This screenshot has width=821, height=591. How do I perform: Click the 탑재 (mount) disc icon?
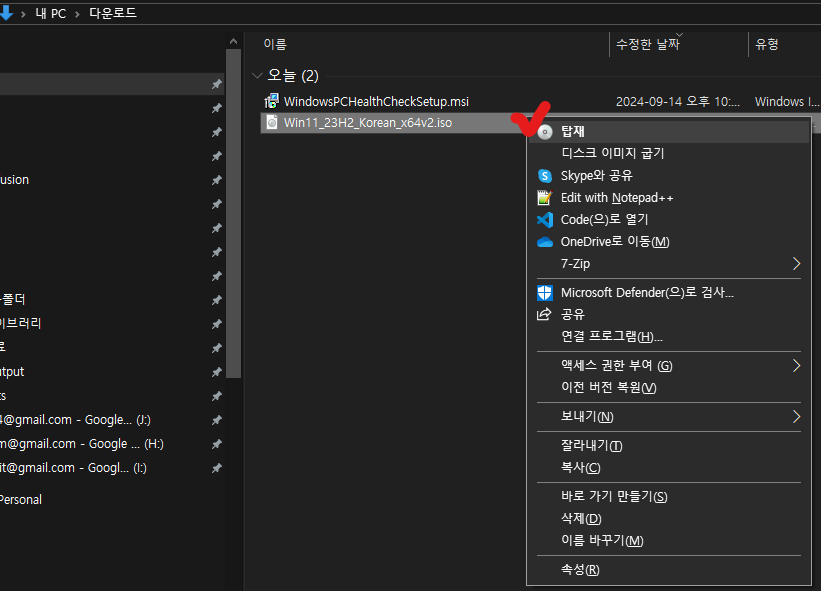click(x=545, y=132)
